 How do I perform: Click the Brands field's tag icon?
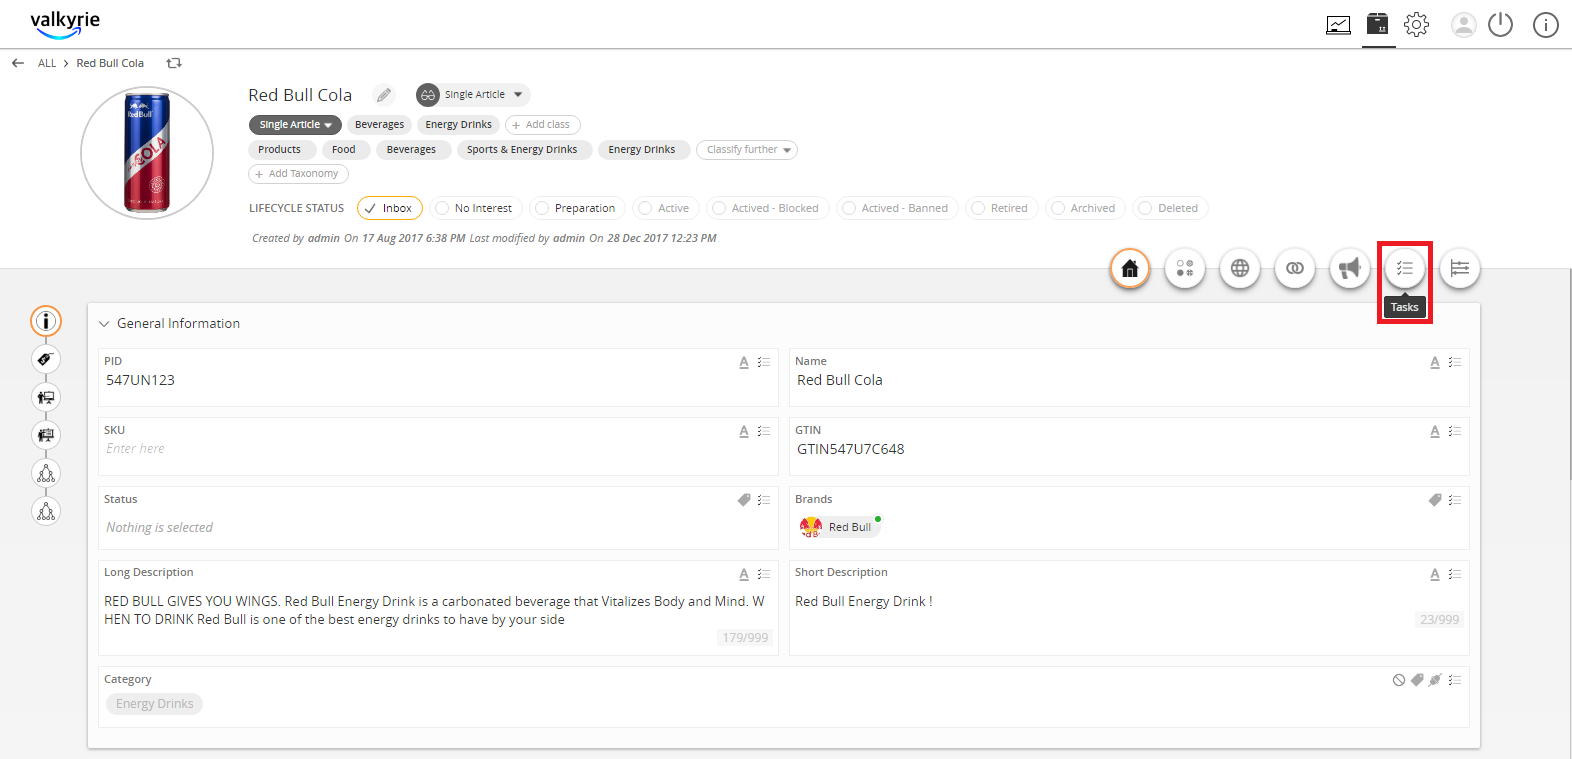[1435, 500]
